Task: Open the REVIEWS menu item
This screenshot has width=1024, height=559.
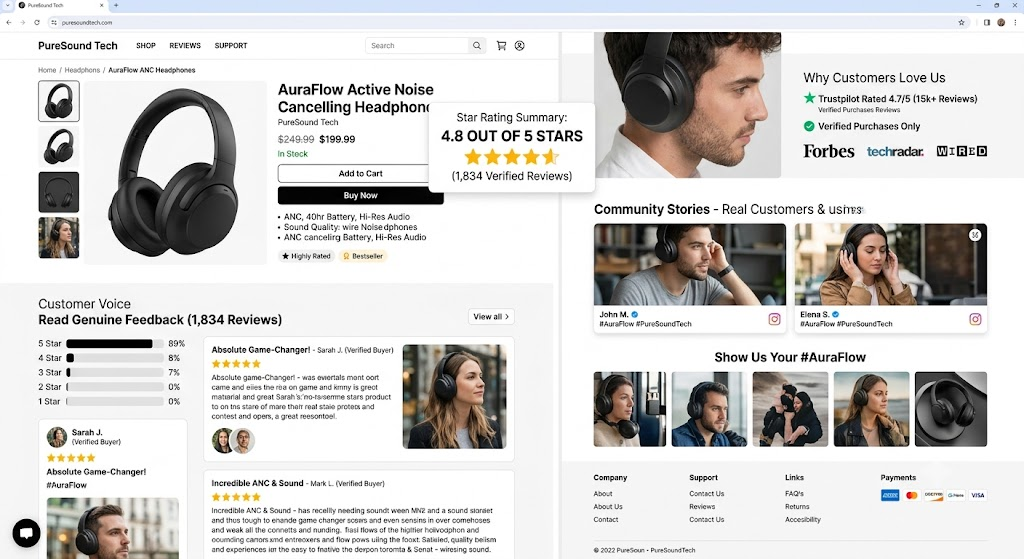Action: 185,46
